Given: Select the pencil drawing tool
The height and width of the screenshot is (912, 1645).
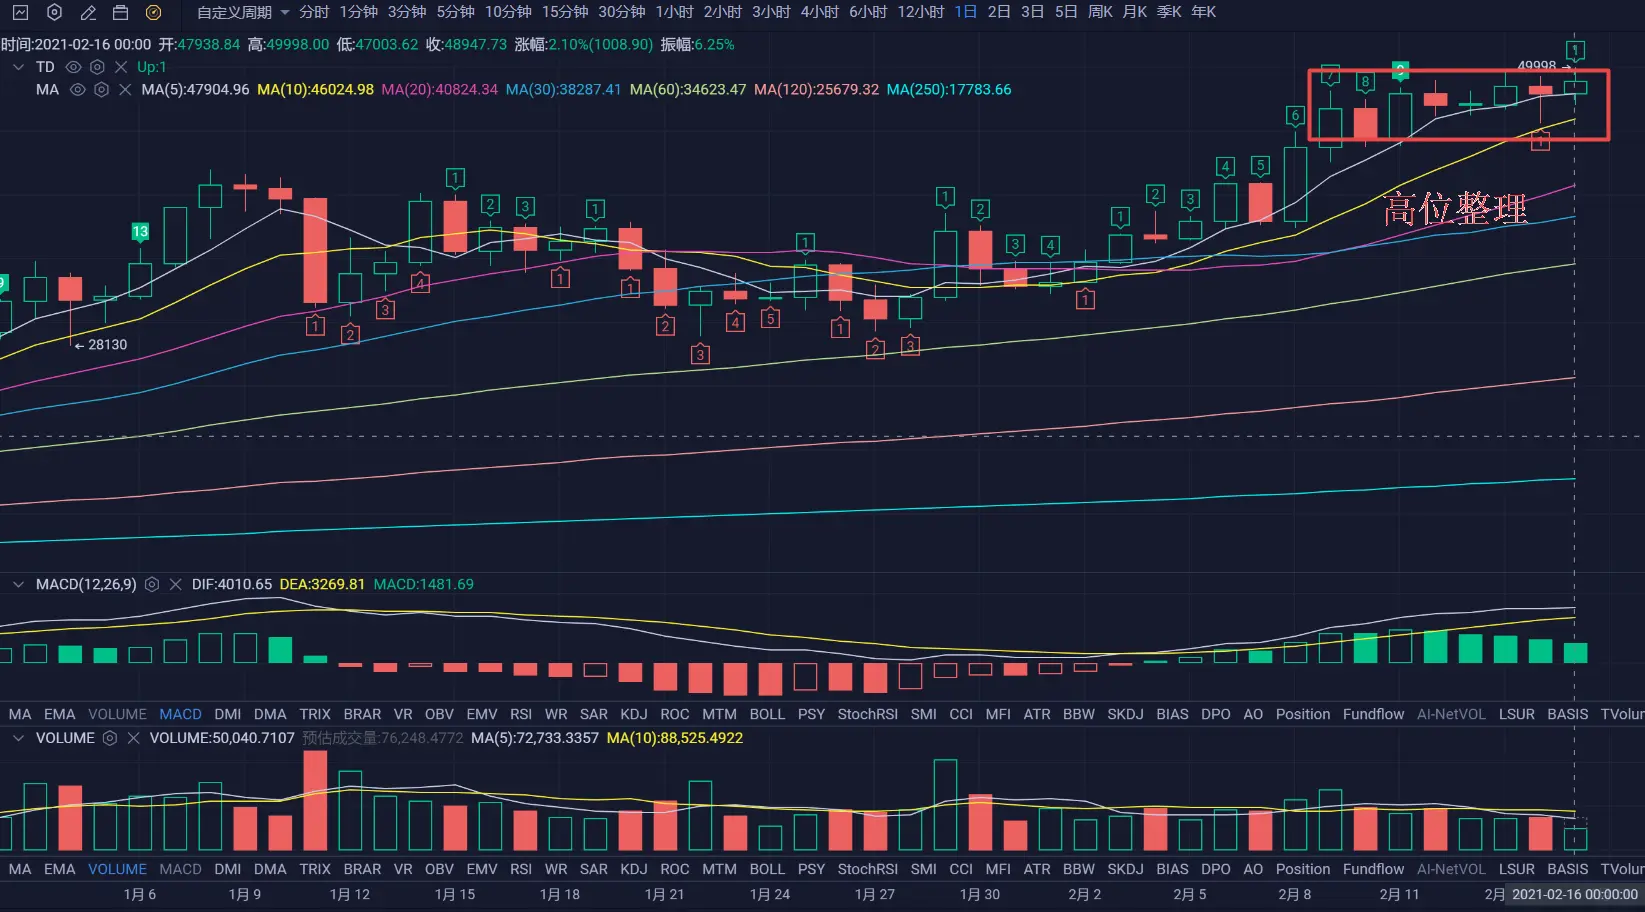Looking at the screenshot, I should click(x=88, y=12).
